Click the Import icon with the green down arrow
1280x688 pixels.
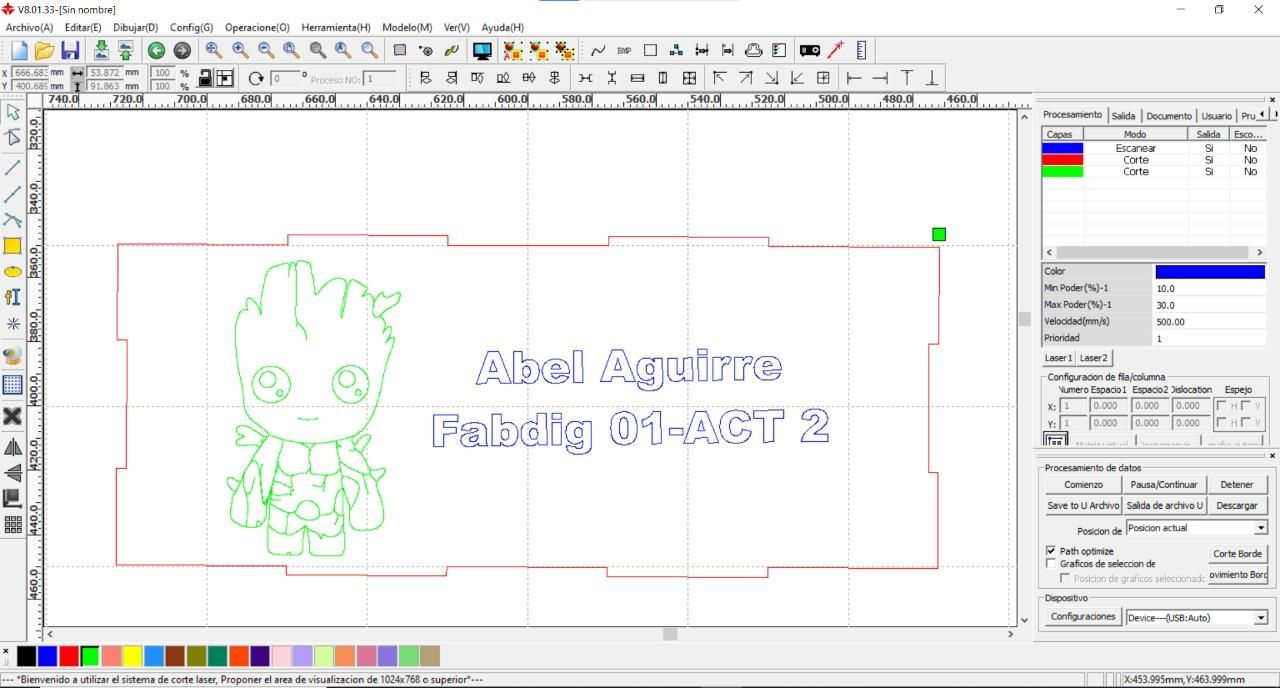[101, 50]
